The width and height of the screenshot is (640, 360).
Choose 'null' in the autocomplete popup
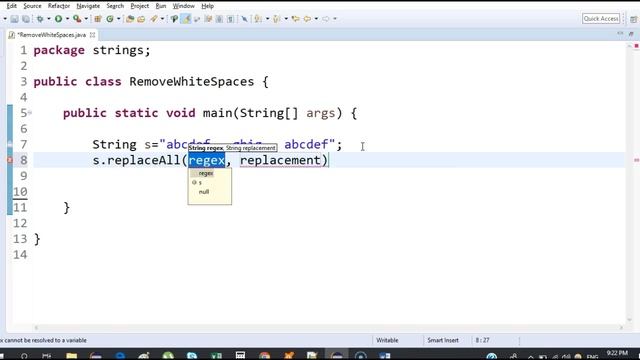[x=204, y=192]
